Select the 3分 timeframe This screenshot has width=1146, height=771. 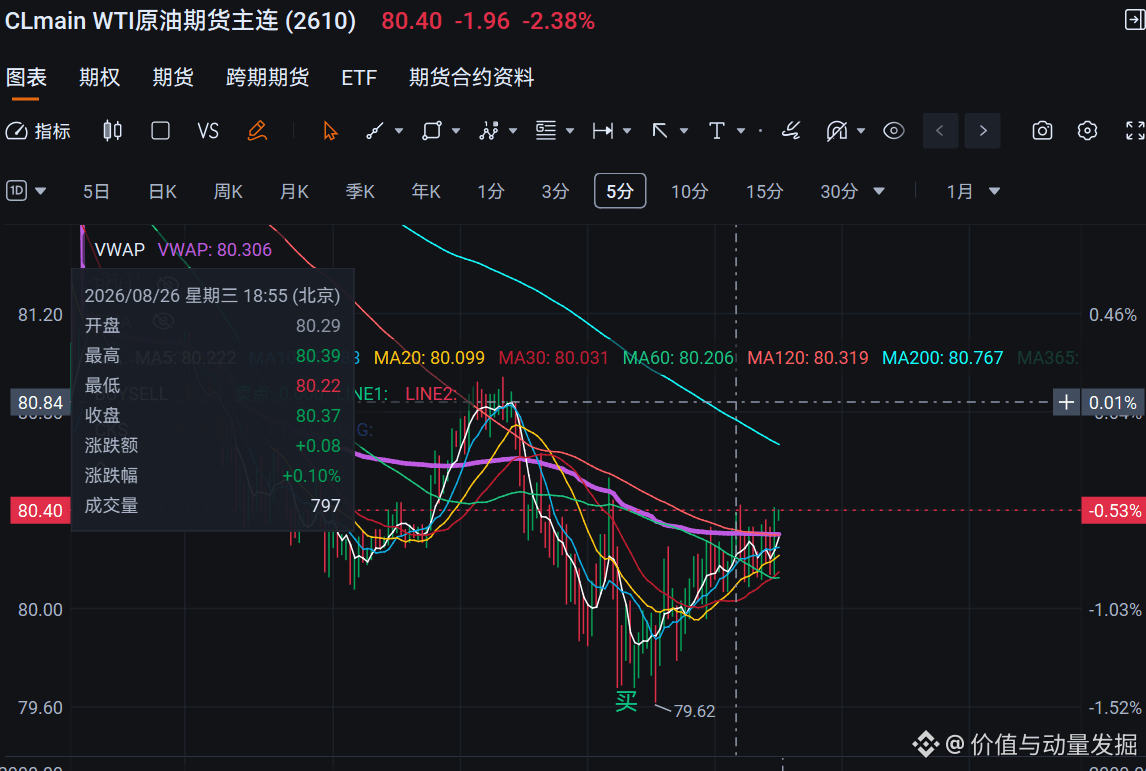click(x=555, y=191)
